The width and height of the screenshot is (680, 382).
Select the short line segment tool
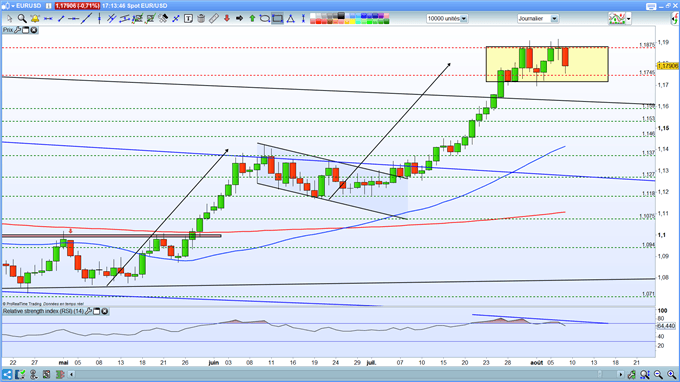(61, 19)
